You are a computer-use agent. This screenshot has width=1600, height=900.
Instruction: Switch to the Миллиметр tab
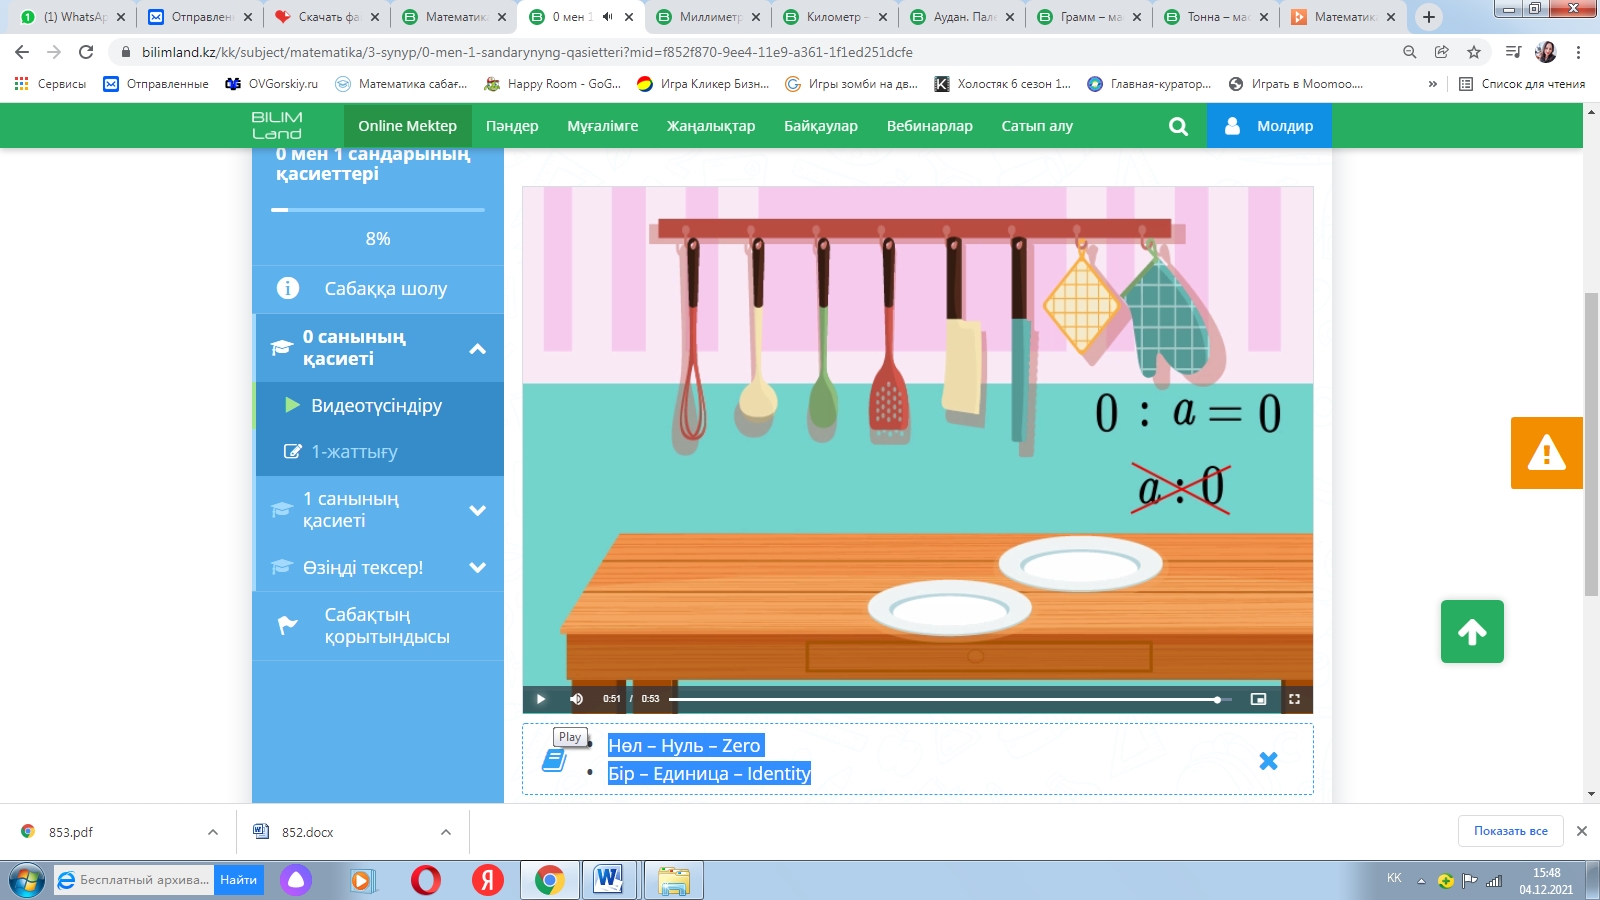[708, 17]
